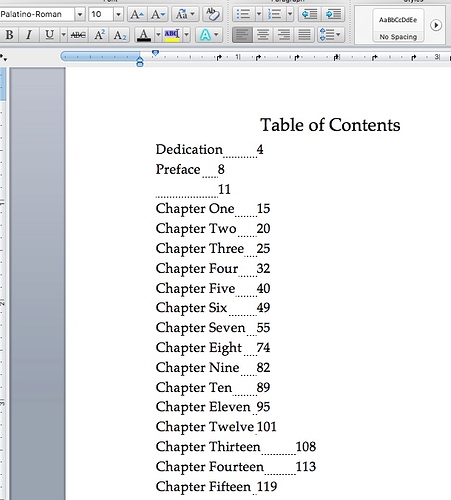Click the Chapter Ten entry
This screenshot has height=500, width=451.
tap(213, 388)
